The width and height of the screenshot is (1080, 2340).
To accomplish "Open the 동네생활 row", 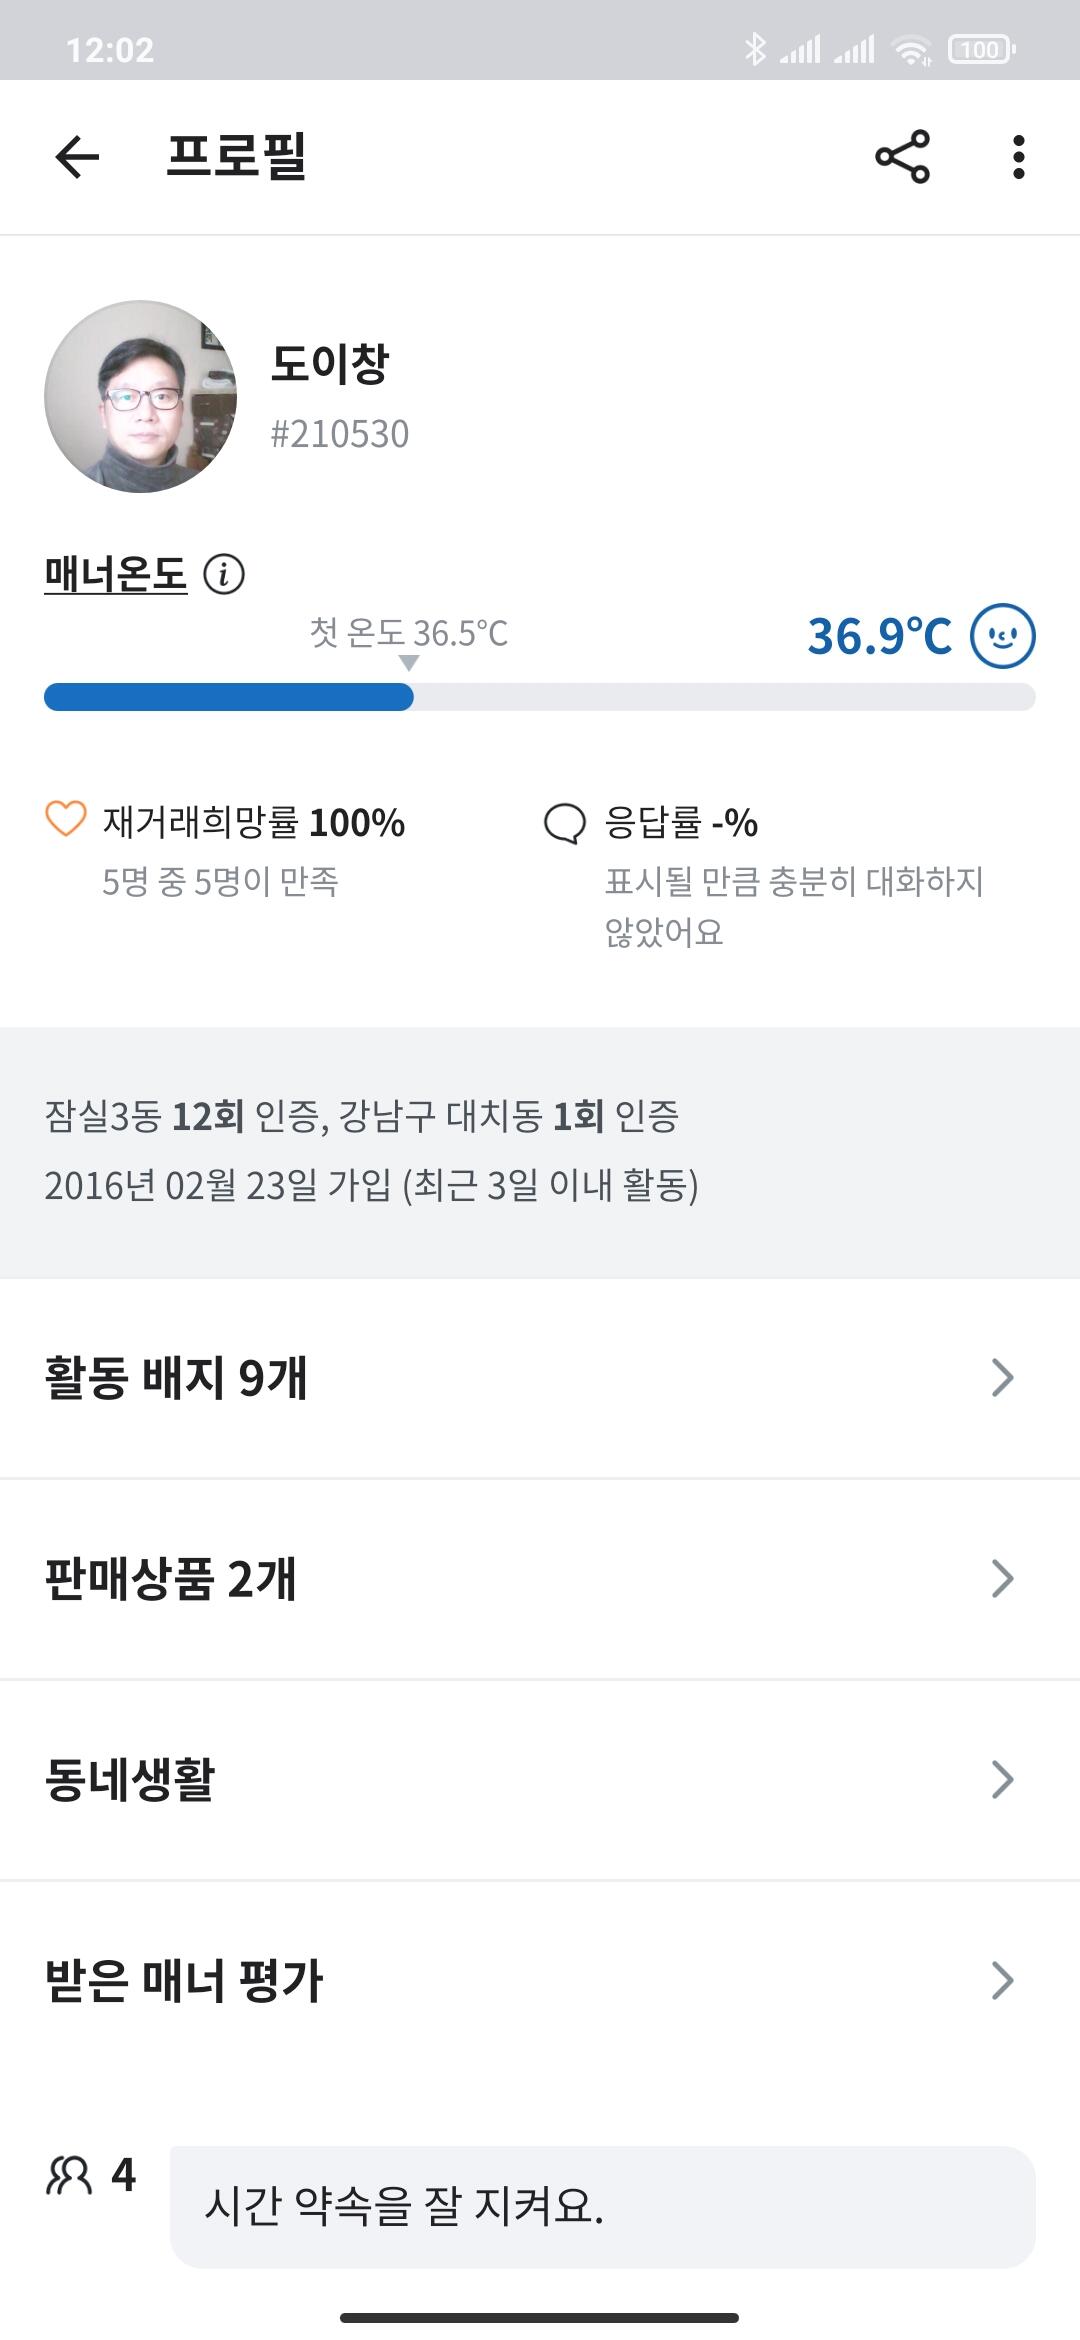I will coord(130,1780).
